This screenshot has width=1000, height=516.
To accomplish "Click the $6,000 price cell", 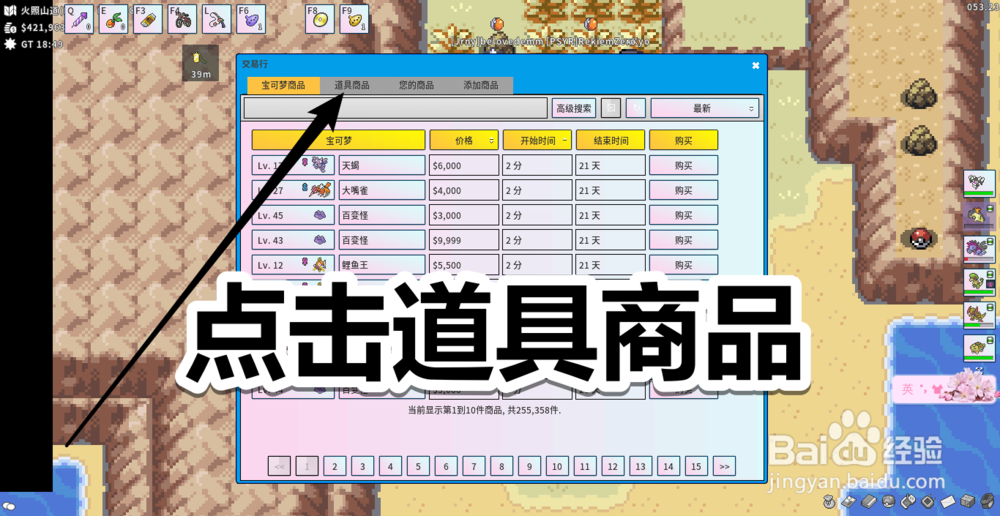I will 464,165.
